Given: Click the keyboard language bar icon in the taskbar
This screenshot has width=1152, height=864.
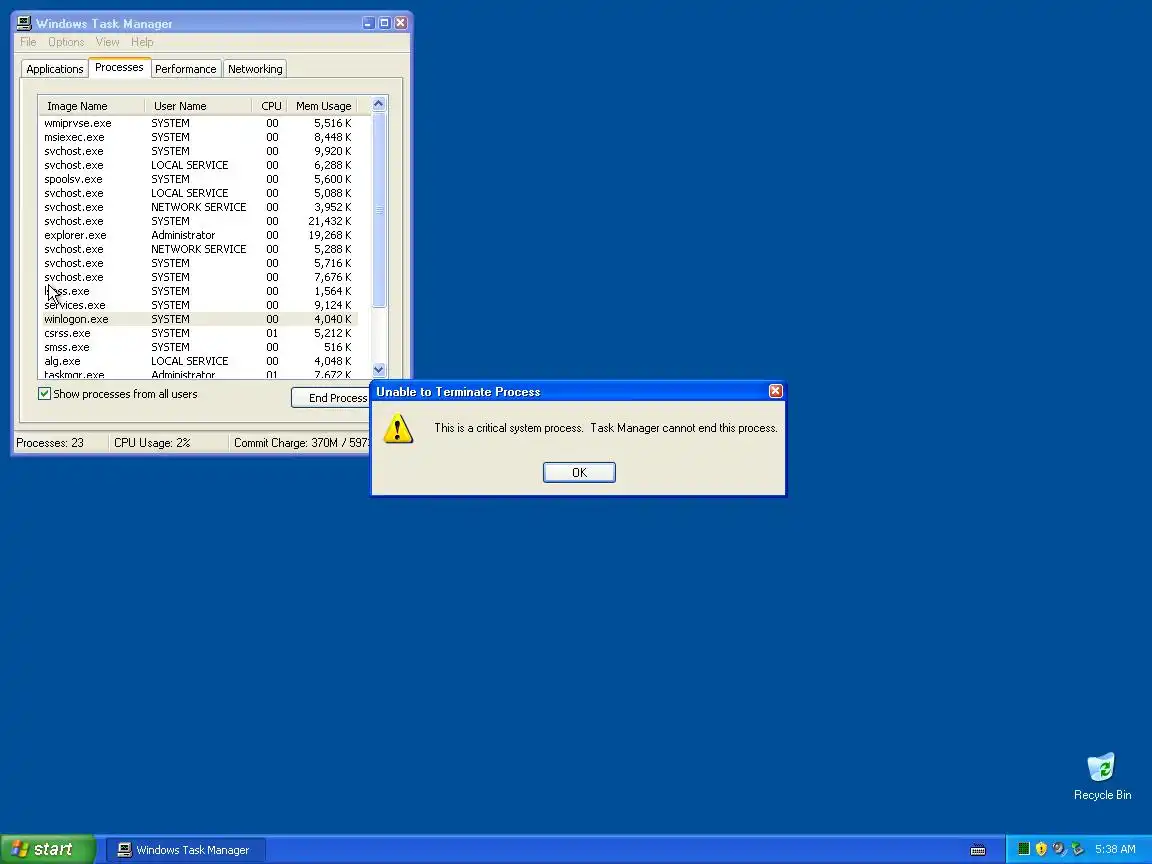Looking at the screenshot, I should [978, 850].
